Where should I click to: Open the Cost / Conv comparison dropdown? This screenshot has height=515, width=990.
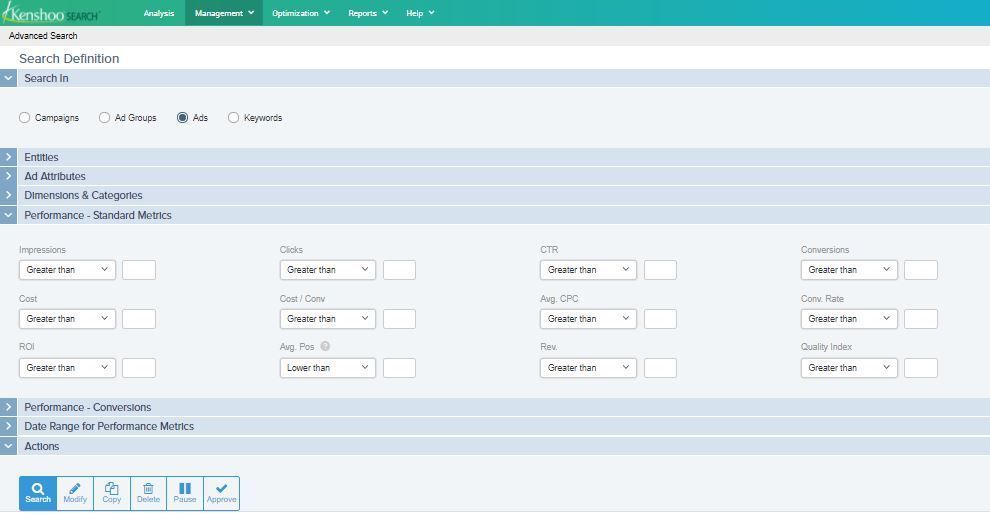click(328, 319)
